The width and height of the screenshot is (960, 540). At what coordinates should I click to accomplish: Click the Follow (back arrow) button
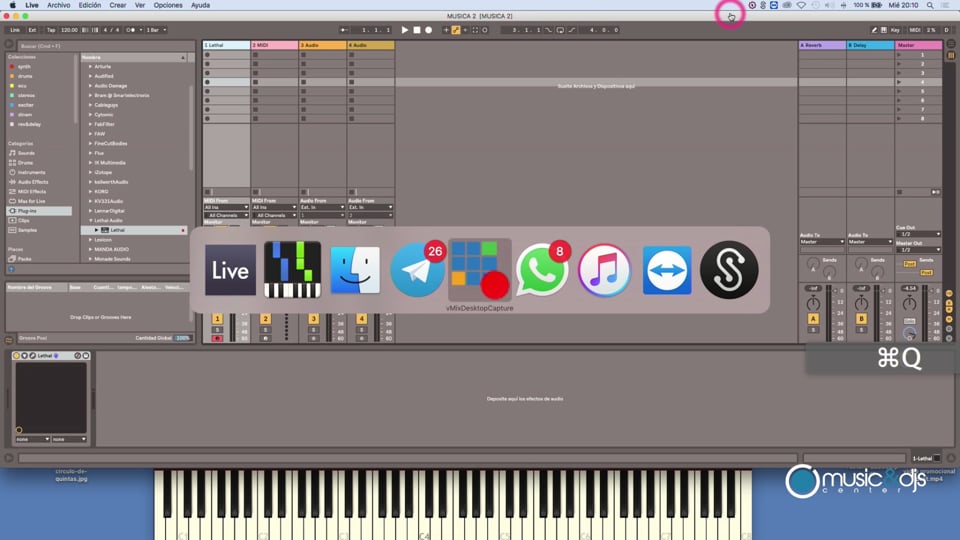tap(344, 30)
